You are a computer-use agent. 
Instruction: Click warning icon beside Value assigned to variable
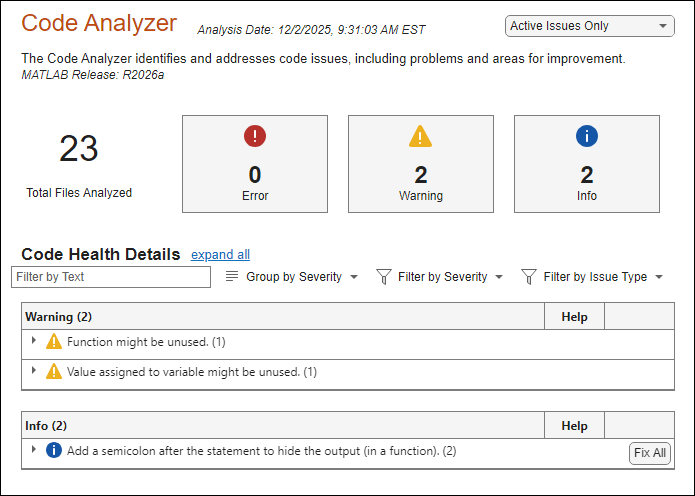pos(54,371)
